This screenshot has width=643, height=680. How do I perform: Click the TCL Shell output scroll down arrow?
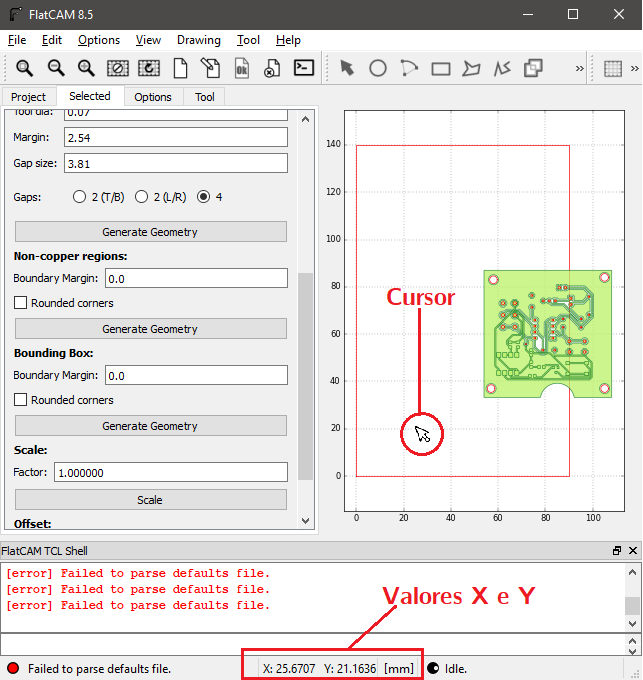click(632, 624)
